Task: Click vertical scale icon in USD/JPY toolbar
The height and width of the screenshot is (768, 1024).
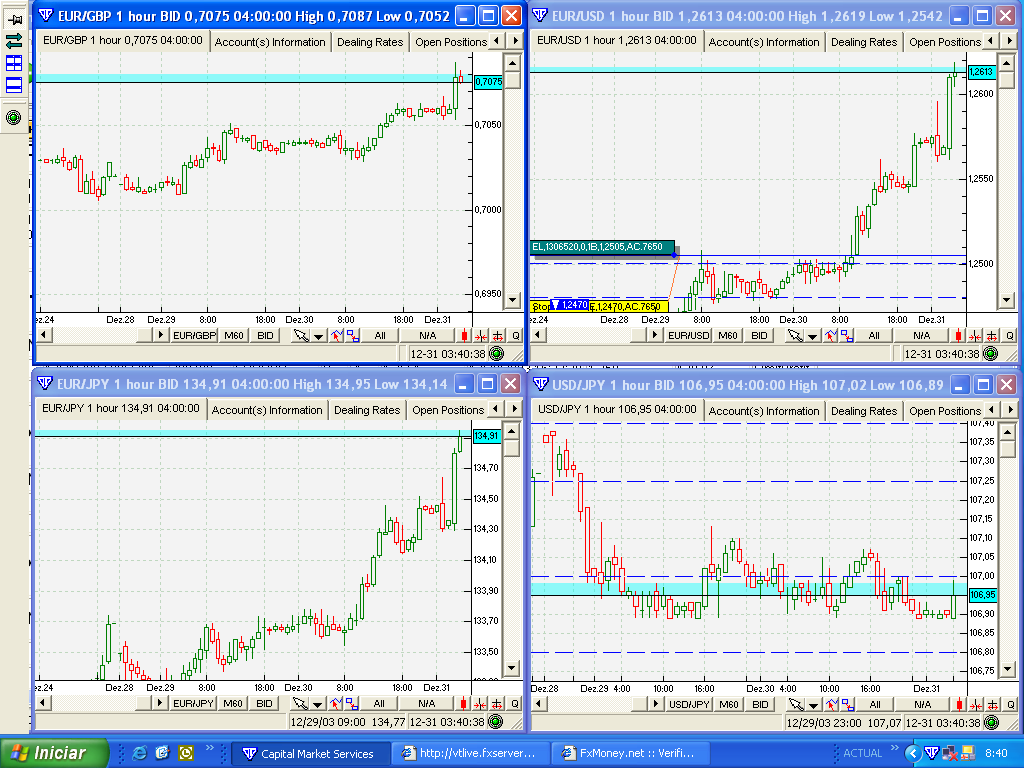Action: [993, 704]
